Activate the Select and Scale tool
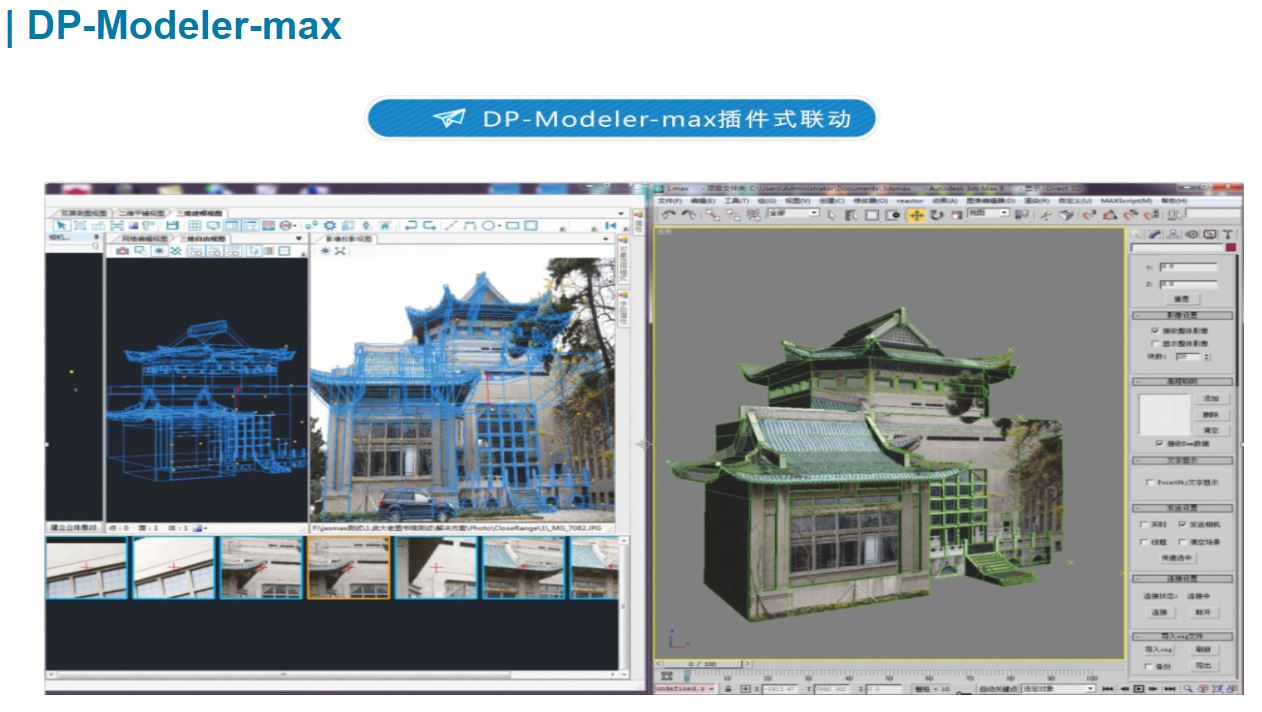 pyautogui.click(x=956, y=214)
